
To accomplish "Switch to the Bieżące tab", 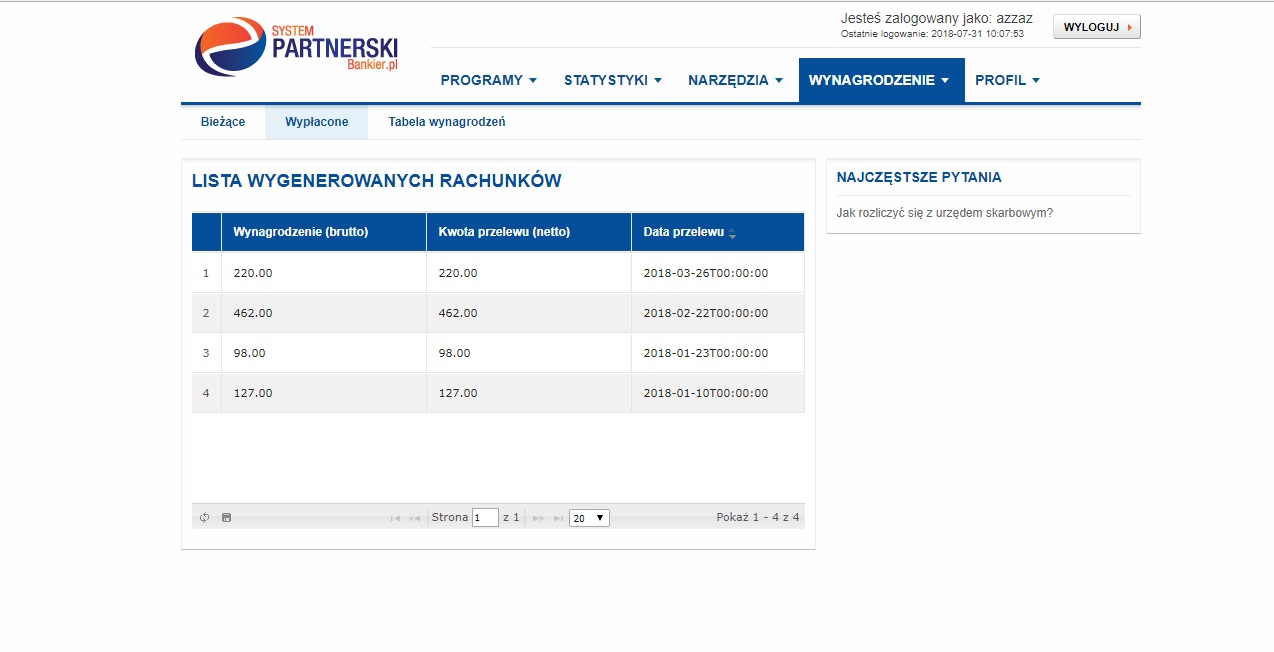I will coord(223,122).
